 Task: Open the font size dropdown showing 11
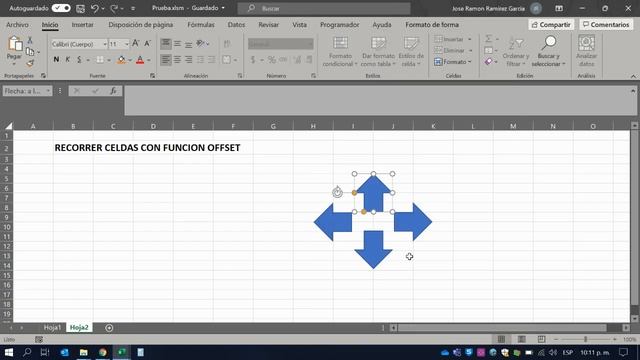tap(127, 44)
